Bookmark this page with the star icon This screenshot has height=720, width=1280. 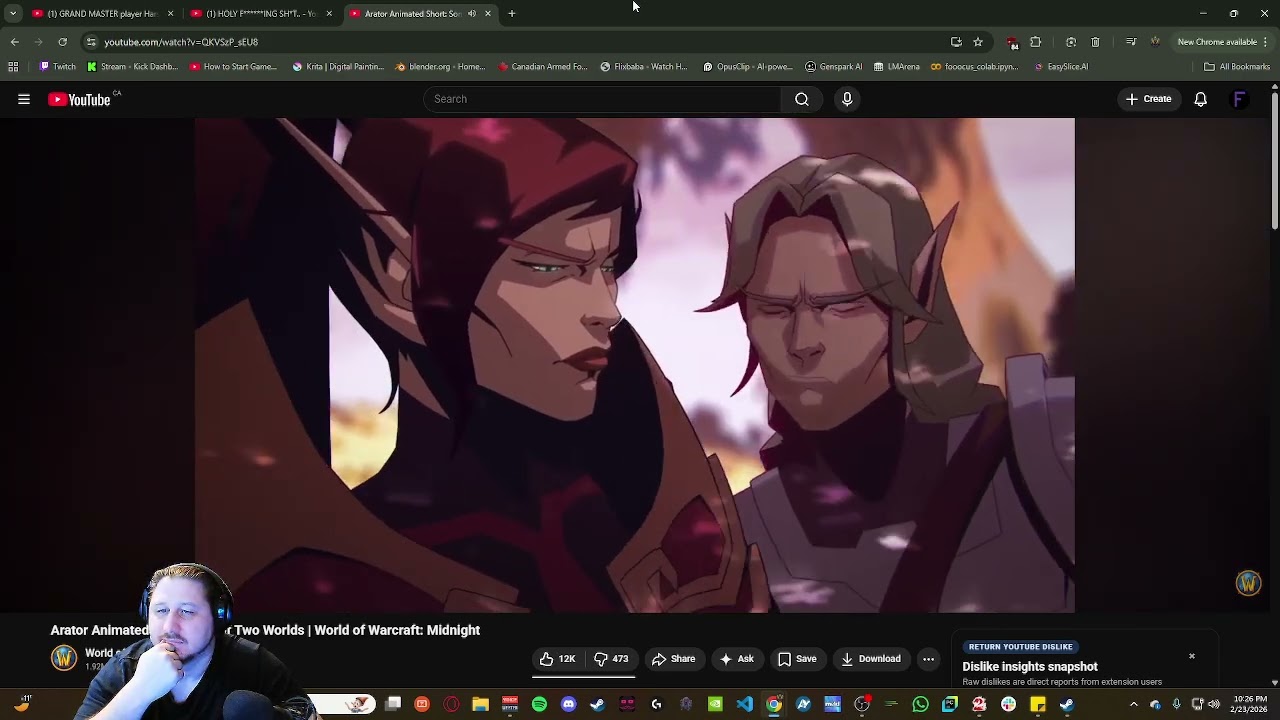(978, 42)
